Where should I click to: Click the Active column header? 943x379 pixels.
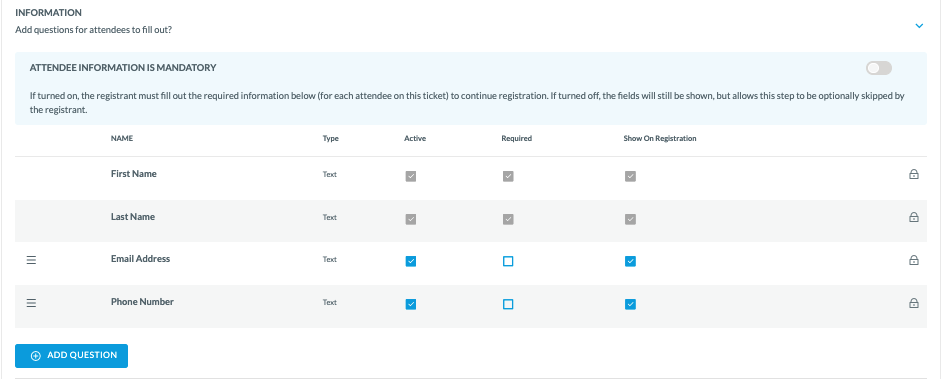coord(415,138)
